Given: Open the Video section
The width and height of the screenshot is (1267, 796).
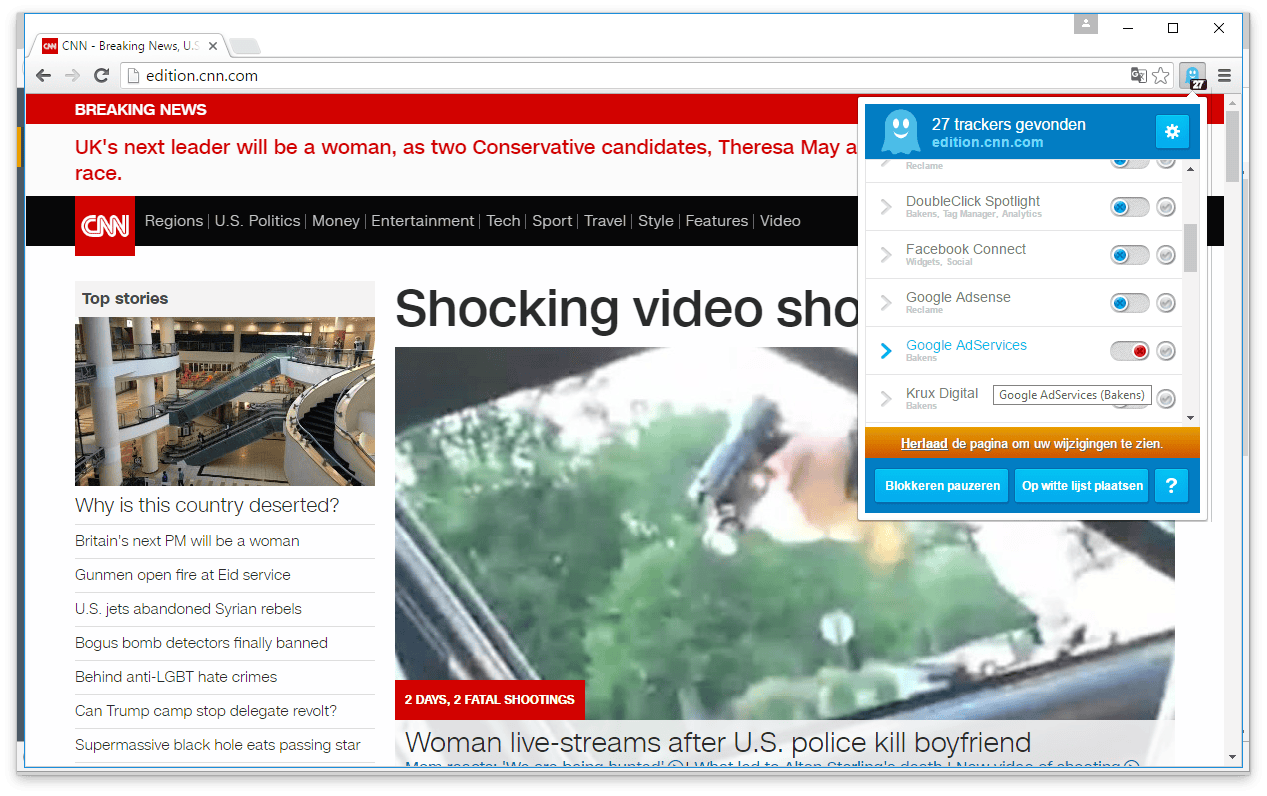Looking at the screenshot, I should coord(780,221).
